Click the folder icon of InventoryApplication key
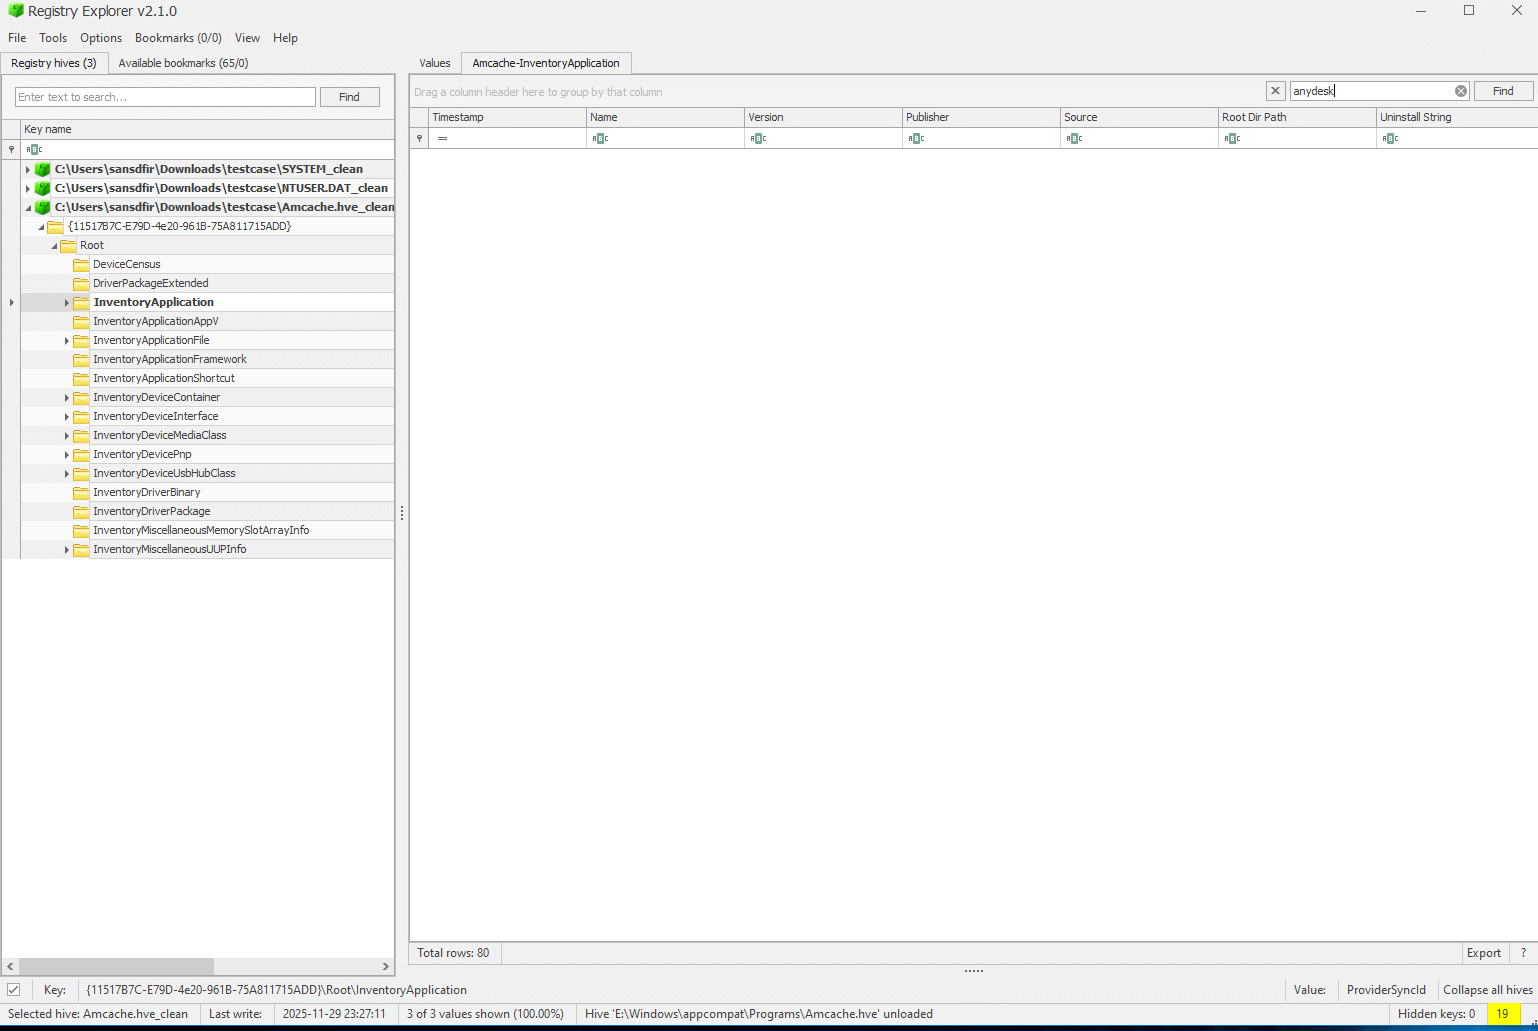Image resolution: width=1538 pixels, height=1031 pixels. point(80,302)
